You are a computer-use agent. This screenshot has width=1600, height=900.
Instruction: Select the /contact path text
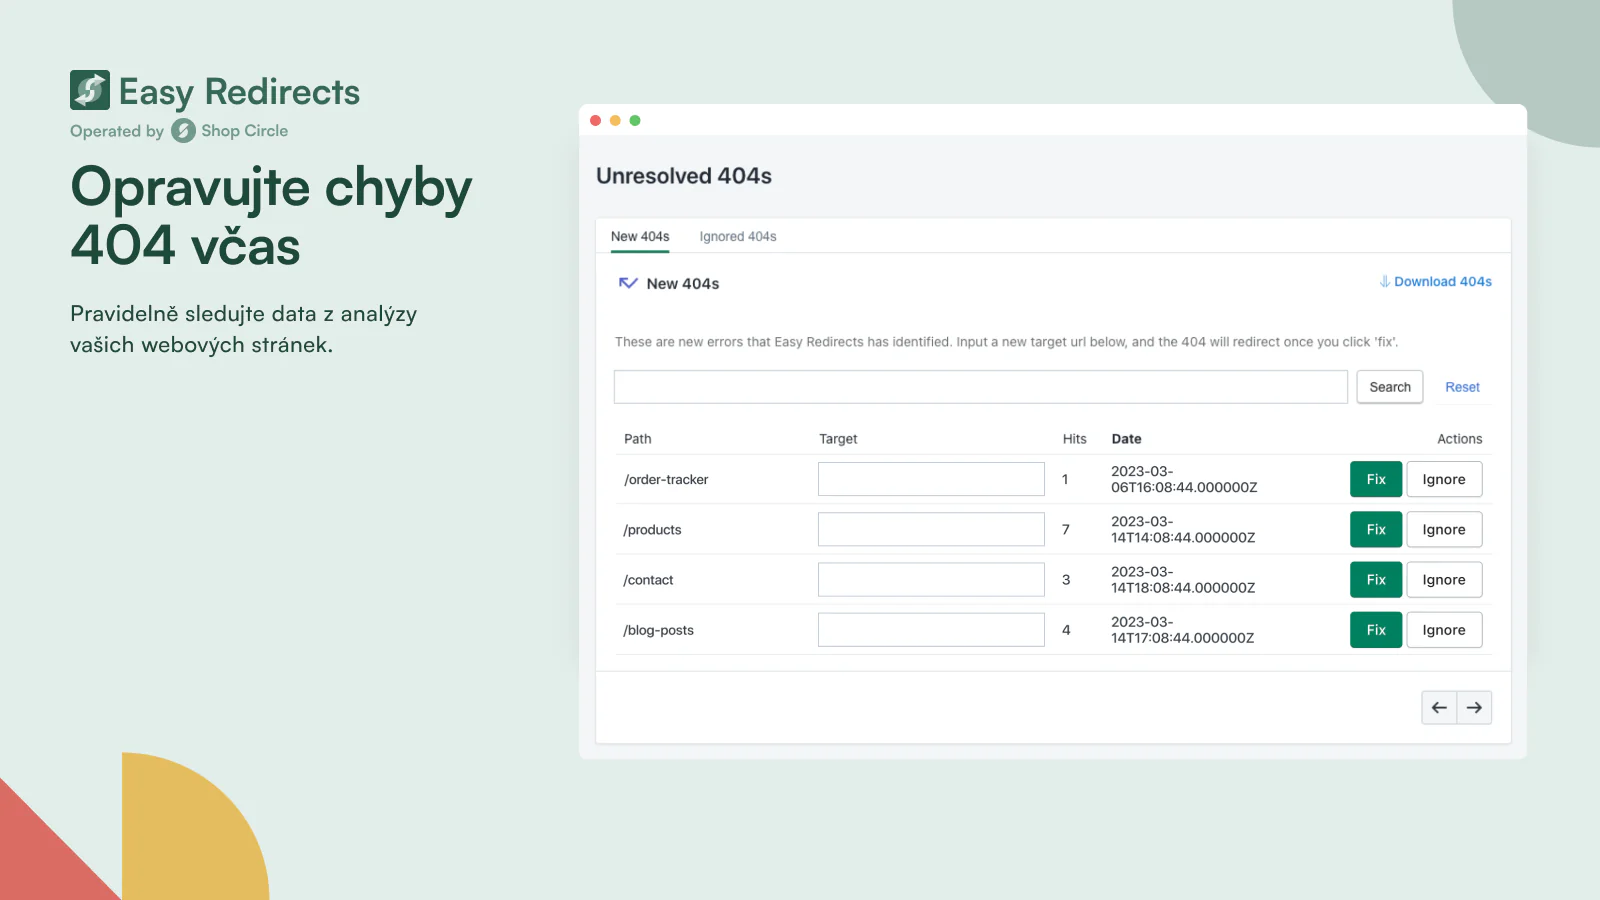point(648,580)
